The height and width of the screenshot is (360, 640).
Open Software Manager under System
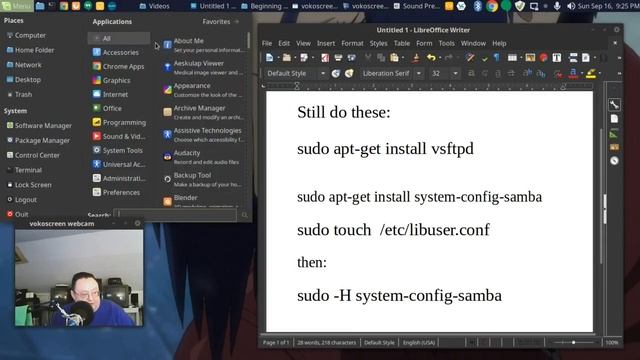tap(39, 126)
